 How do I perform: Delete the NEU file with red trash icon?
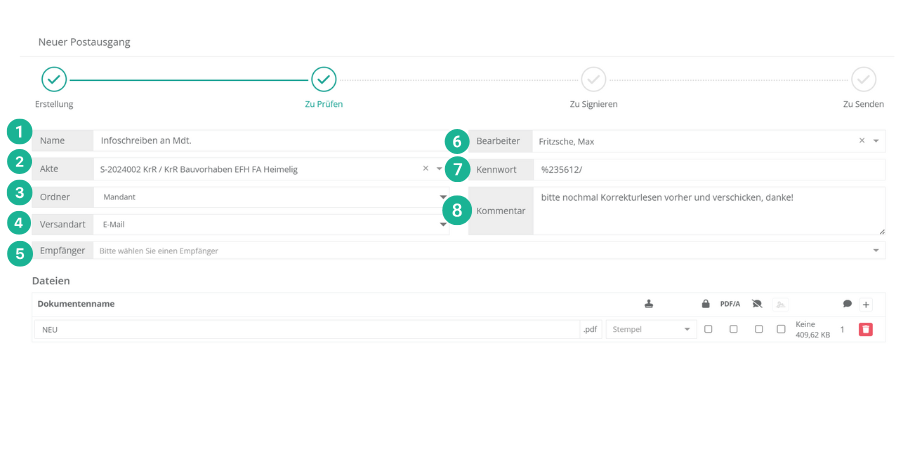tap(865, 329)
